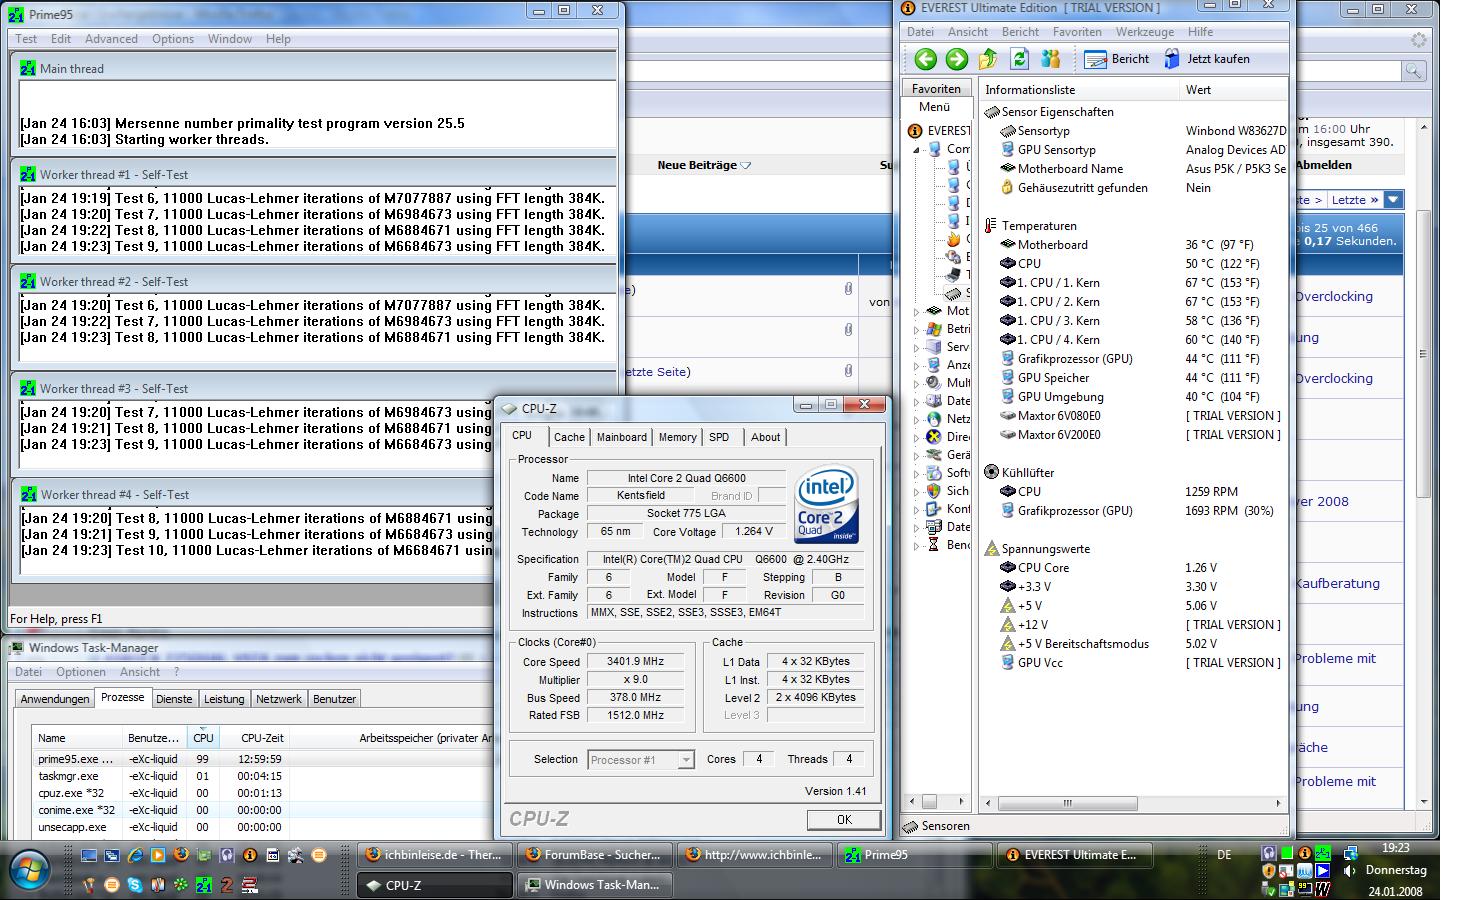This screenshot has height=900, width=1461.
Task: Click the EVEREST folder up-arrow icon
Action: (988, 59)
